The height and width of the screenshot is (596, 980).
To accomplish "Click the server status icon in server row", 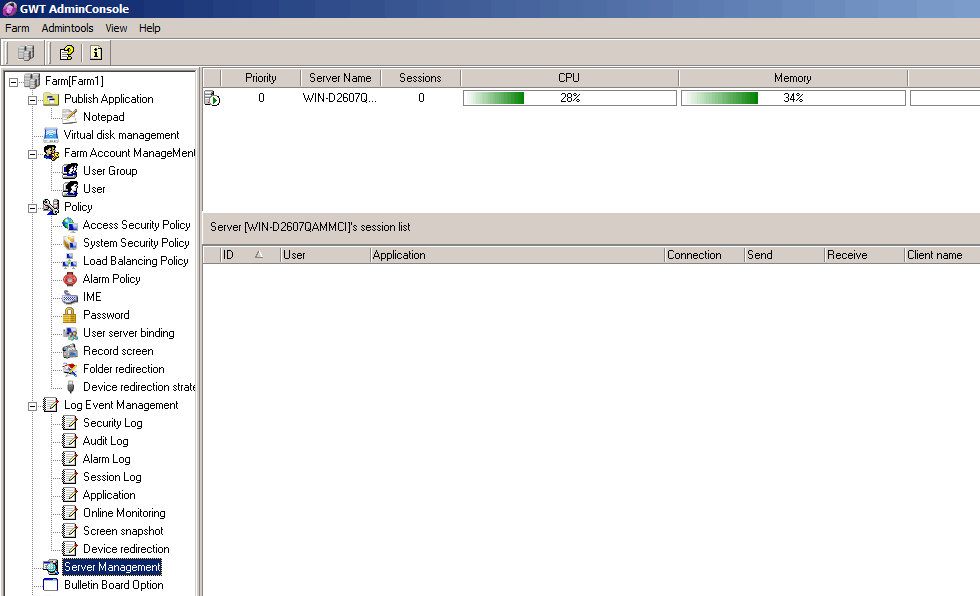I will click(212, 98).
